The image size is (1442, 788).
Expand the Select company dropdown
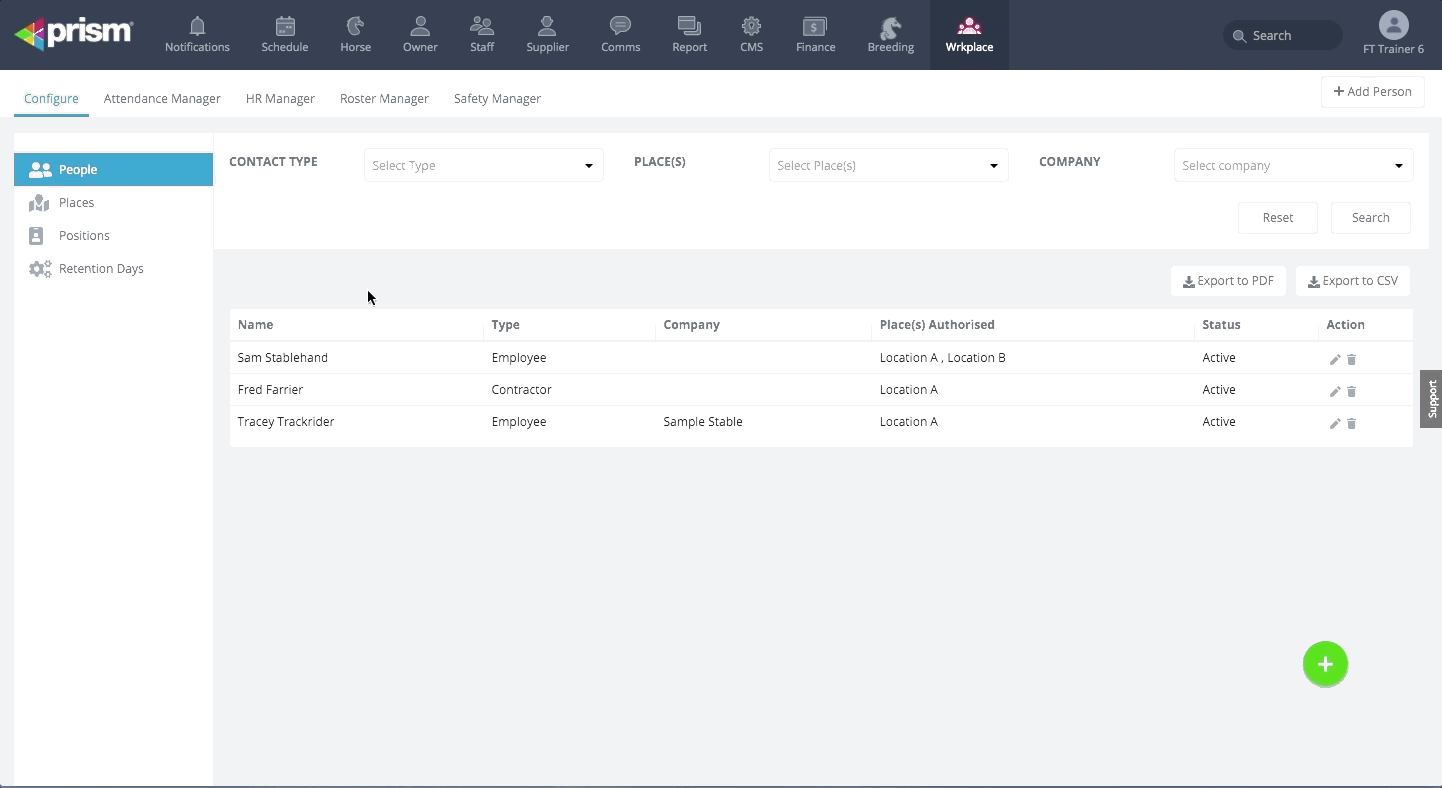(x=1292, y=166)
